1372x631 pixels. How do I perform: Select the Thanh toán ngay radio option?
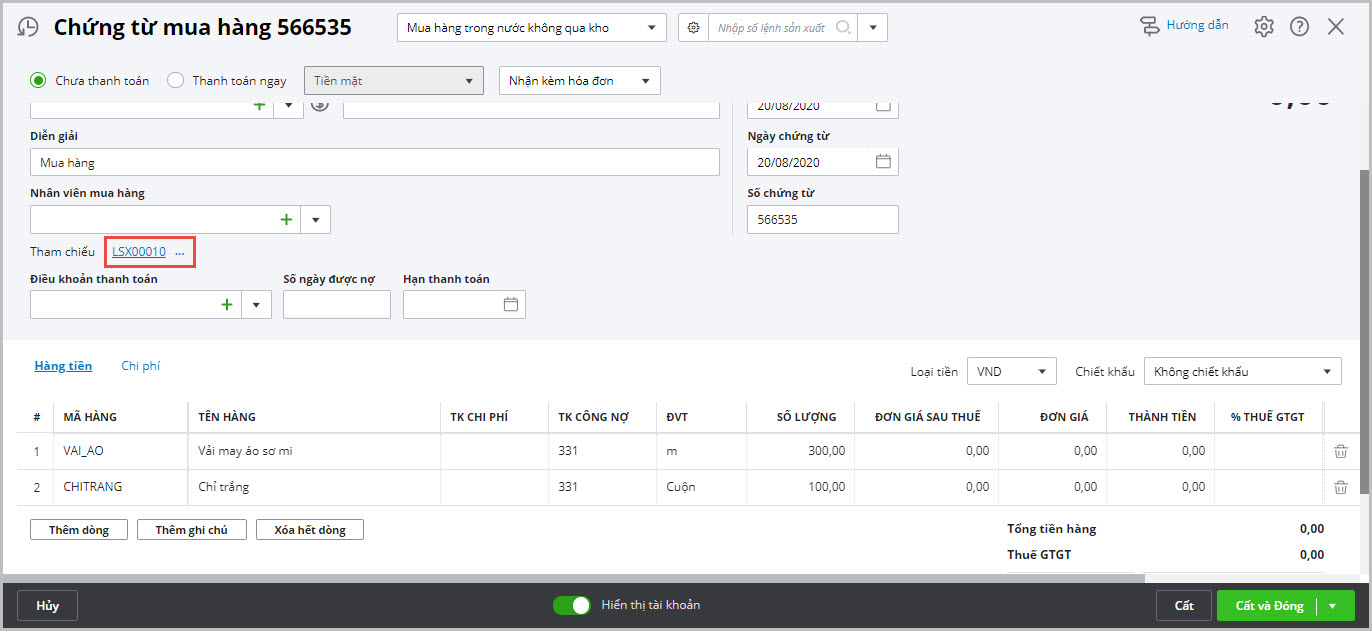click(175, 81)
